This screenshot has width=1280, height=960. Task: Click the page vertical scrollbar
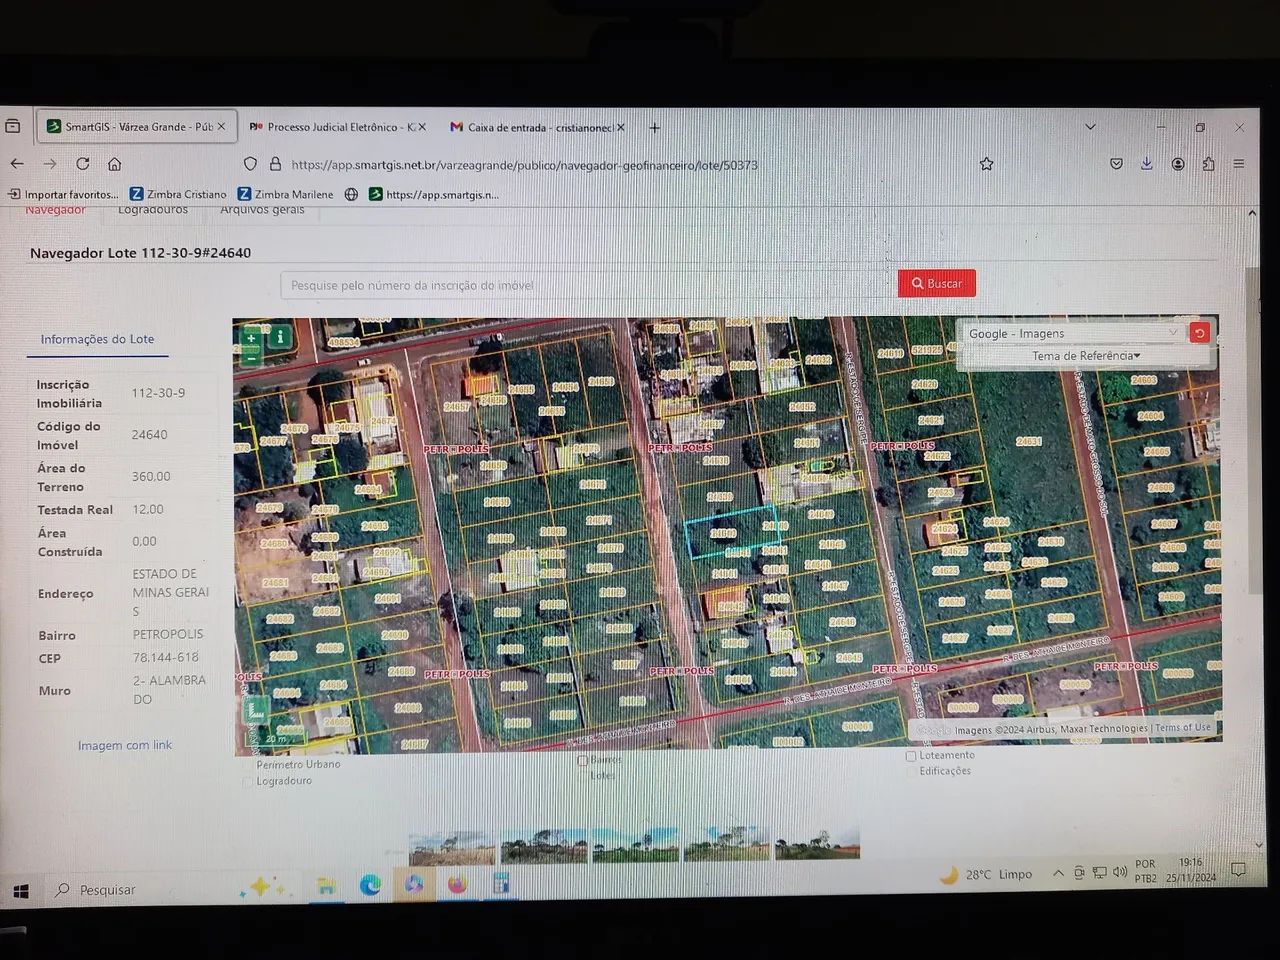pos(1253,430)
